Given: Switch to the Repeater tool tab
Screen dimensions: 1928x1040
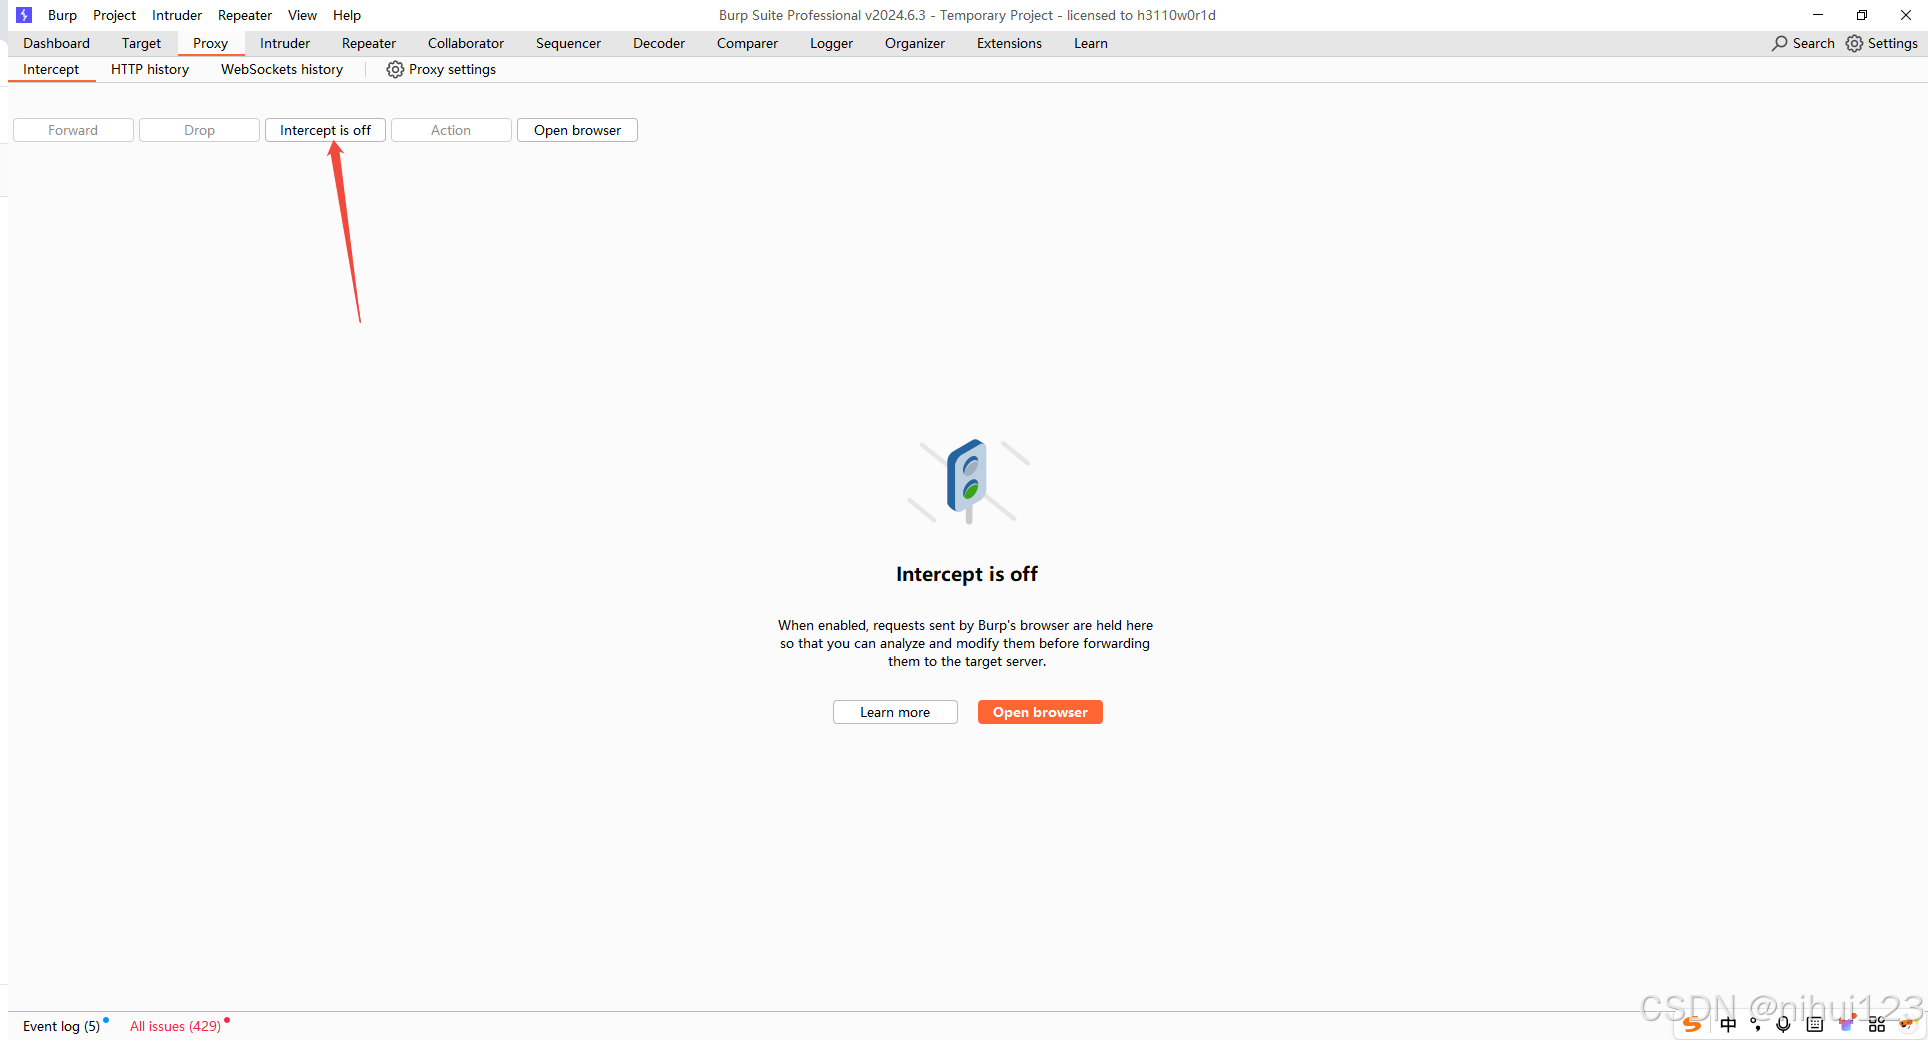Looking at the screenshot, I should pyautogui.click(x=369, y=43).
